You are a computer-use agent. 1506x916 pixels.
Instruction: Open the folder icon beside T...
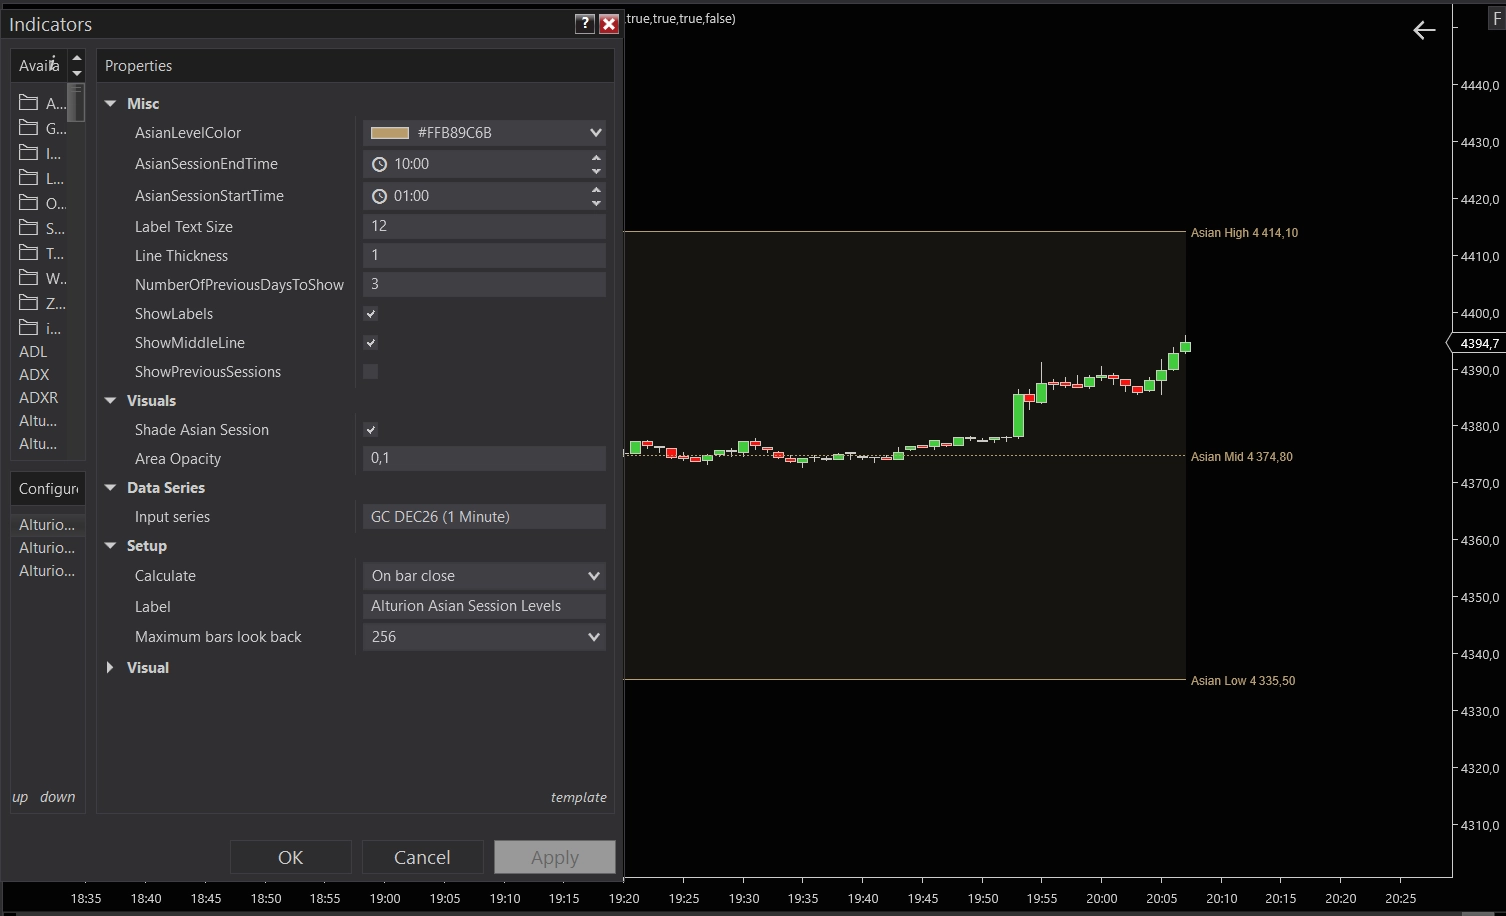(x=28, y=253)
